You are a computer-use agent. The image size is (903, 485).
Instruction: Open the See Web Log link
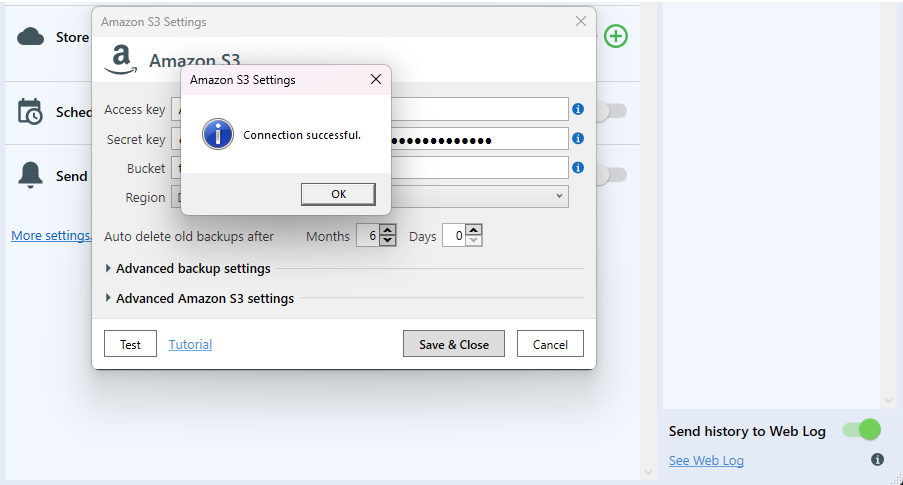pyautogui.click(x=706, y=460)
